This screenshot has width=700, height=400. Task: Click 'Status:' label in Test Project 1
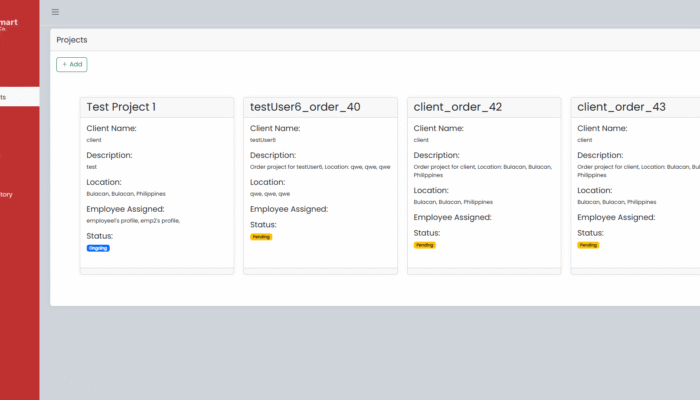click(x=100, y=236)
